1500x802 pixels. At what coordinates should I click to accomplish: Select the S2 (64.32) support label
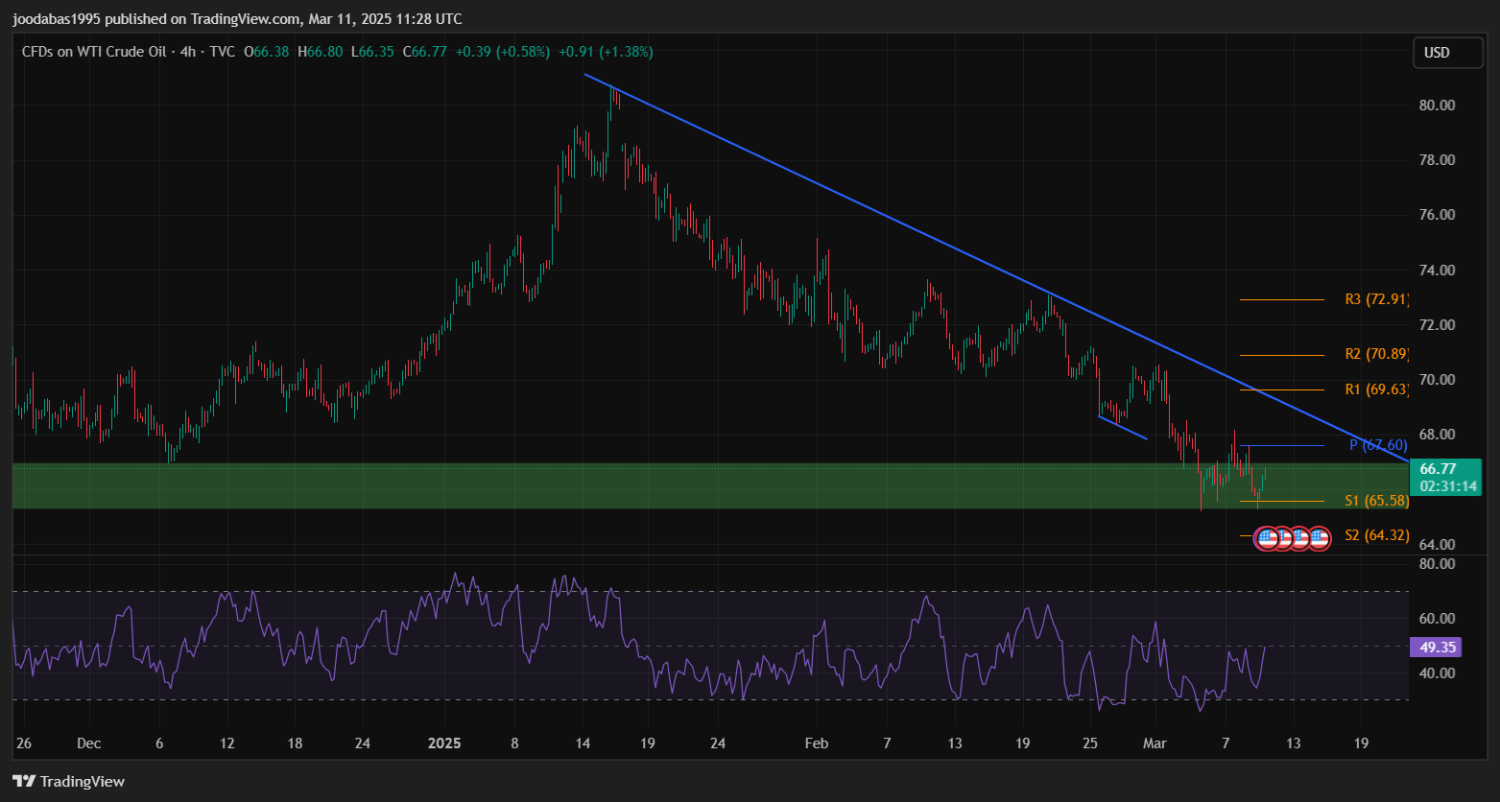pyautogui.click(x=1376, y=536)
